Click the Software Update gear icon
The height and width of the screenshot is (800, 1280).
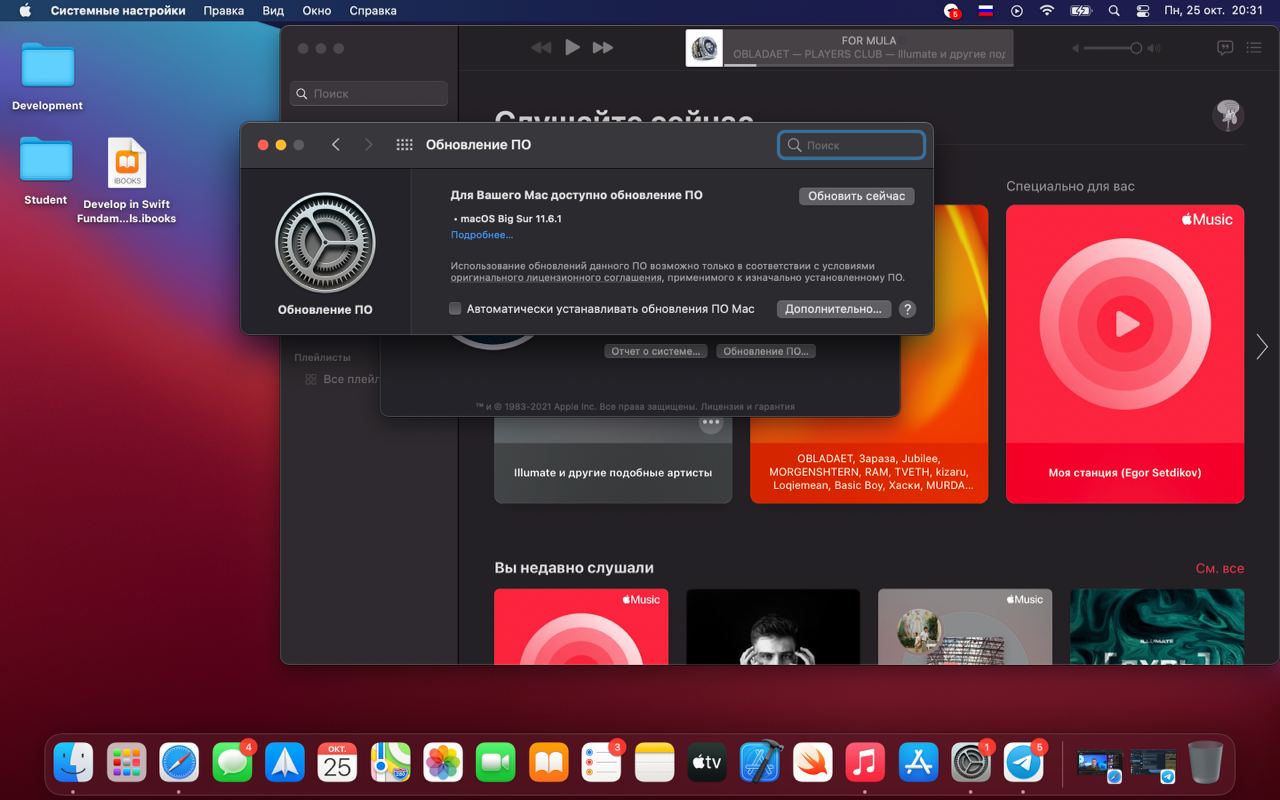pos(325,243)
